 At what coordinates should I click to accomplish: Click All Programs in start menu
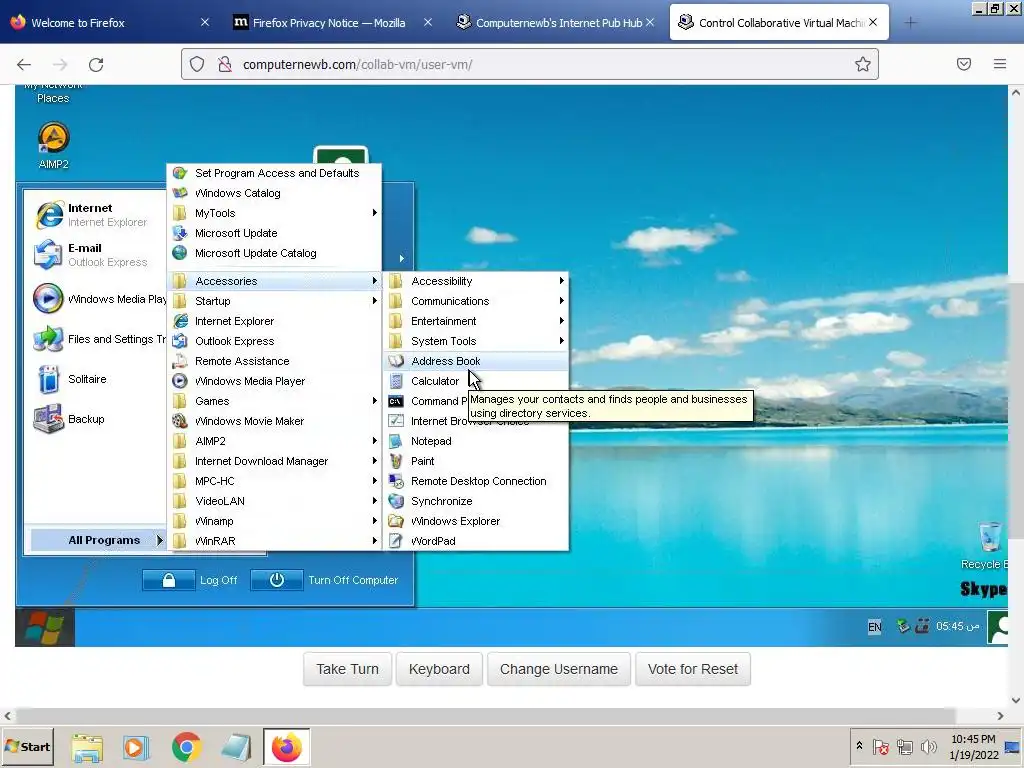(x=98, y=540)
